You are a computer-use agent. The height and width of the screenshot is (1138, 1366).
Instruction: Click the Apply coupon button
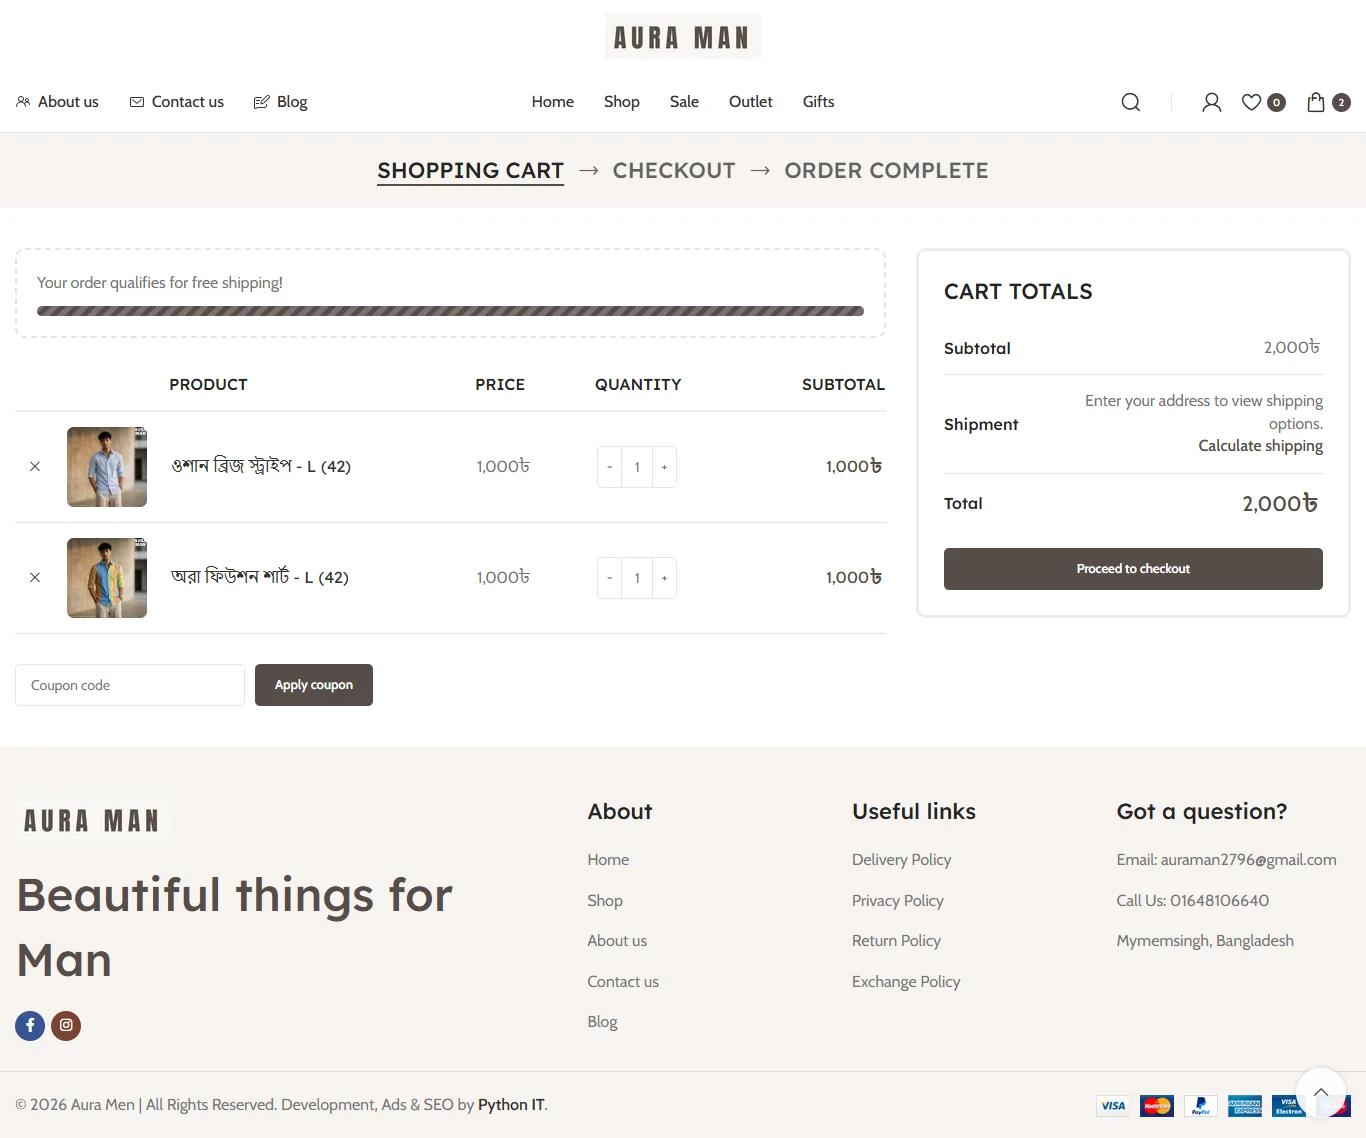coord(314,685)
